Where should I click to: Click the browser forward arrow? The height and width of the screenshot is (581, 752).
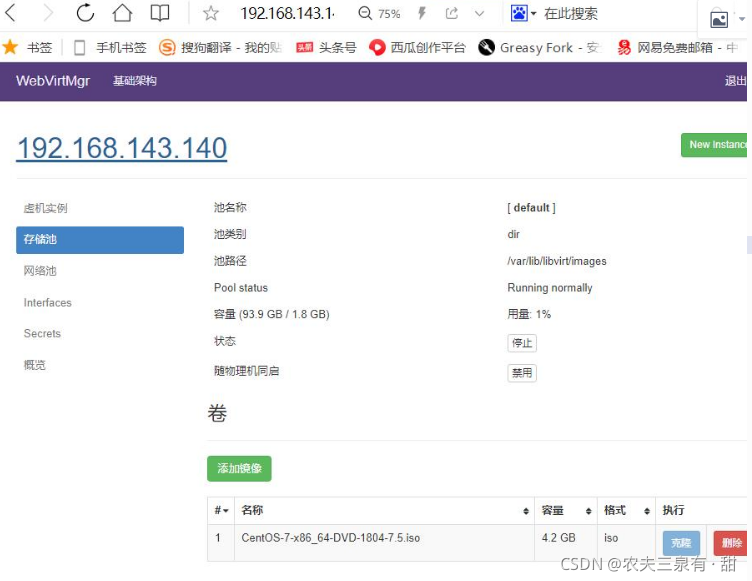48,13
